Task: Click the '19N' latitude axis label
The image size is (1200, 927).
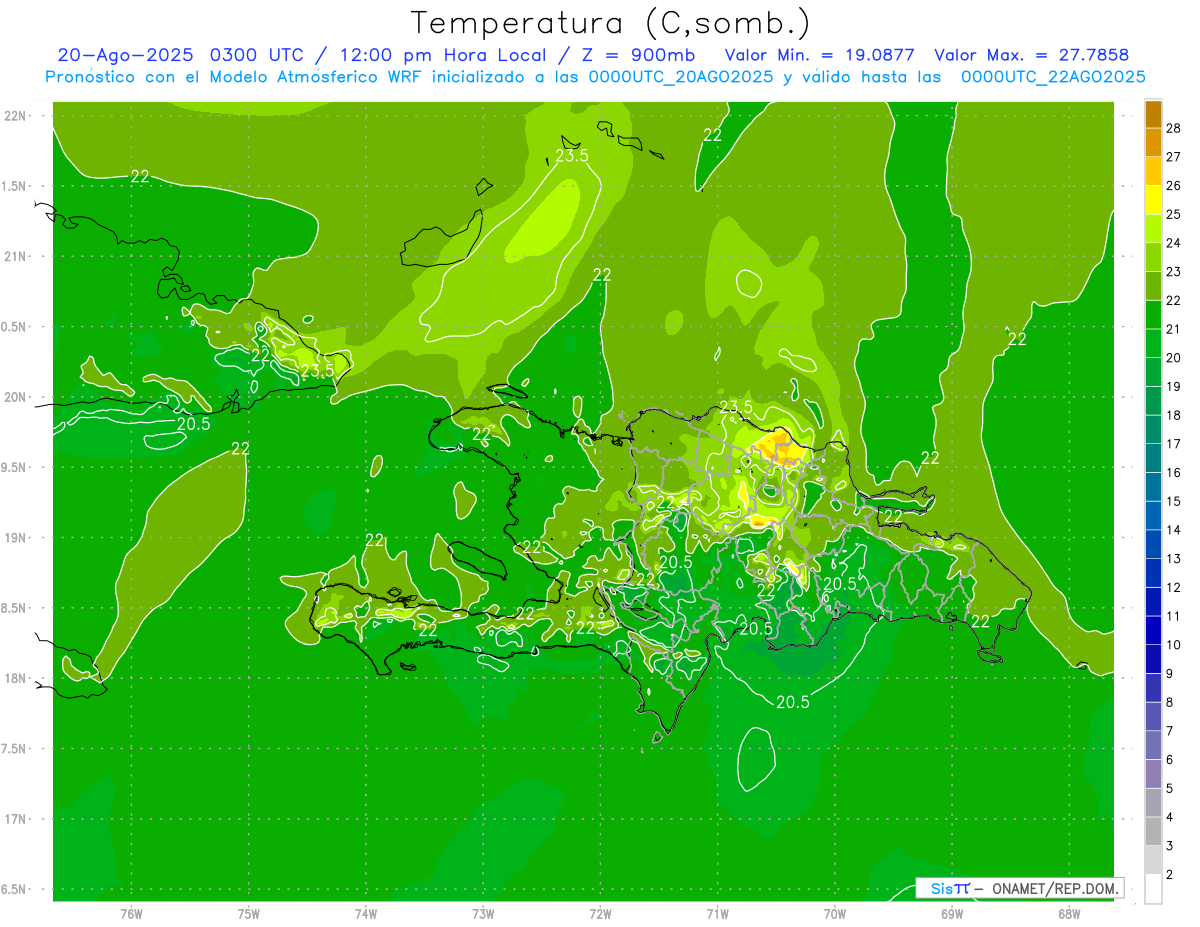Action: (15, 538)
